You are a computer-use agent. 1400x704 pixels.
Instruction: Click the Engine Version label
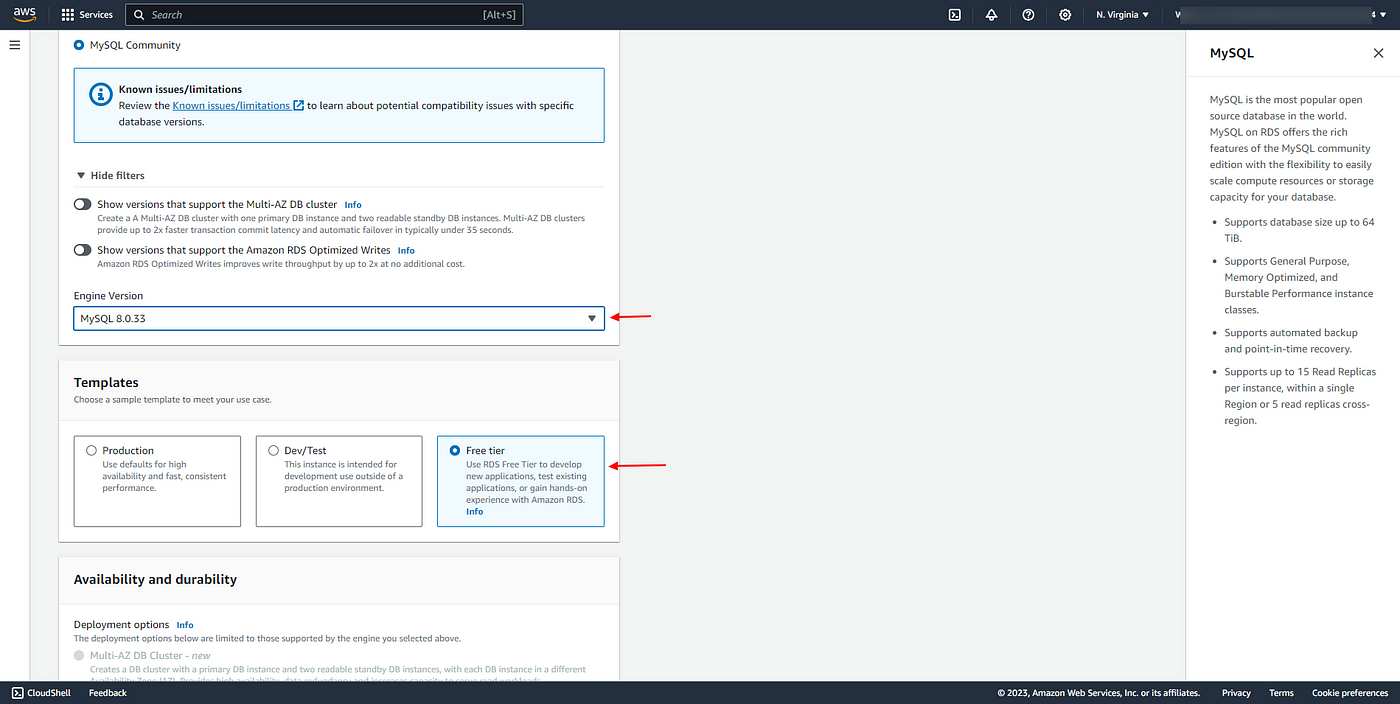pyautogui.click(x=108, y=296)
